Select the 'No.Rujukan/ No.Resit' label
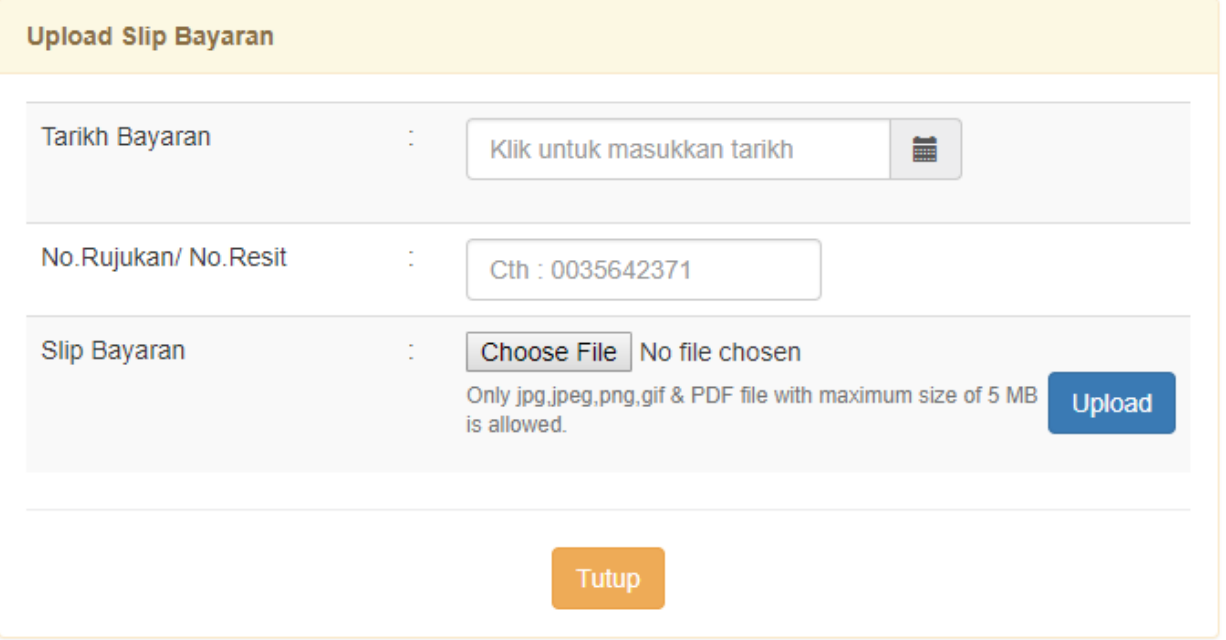 pyautogui.click(x=164, y=257)
